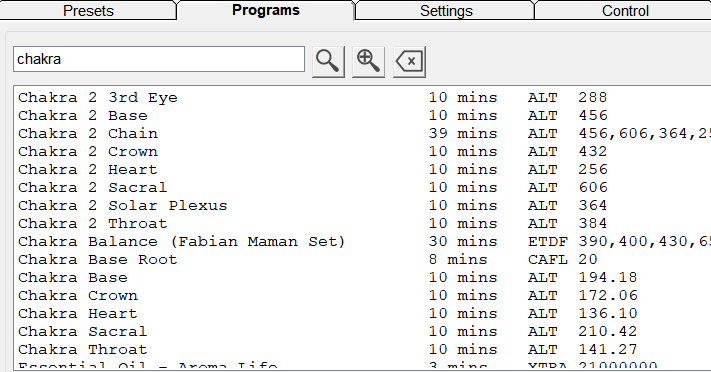The image size is (711, 372).
Task: Open the Settings tab
Action: coord(446,10)
